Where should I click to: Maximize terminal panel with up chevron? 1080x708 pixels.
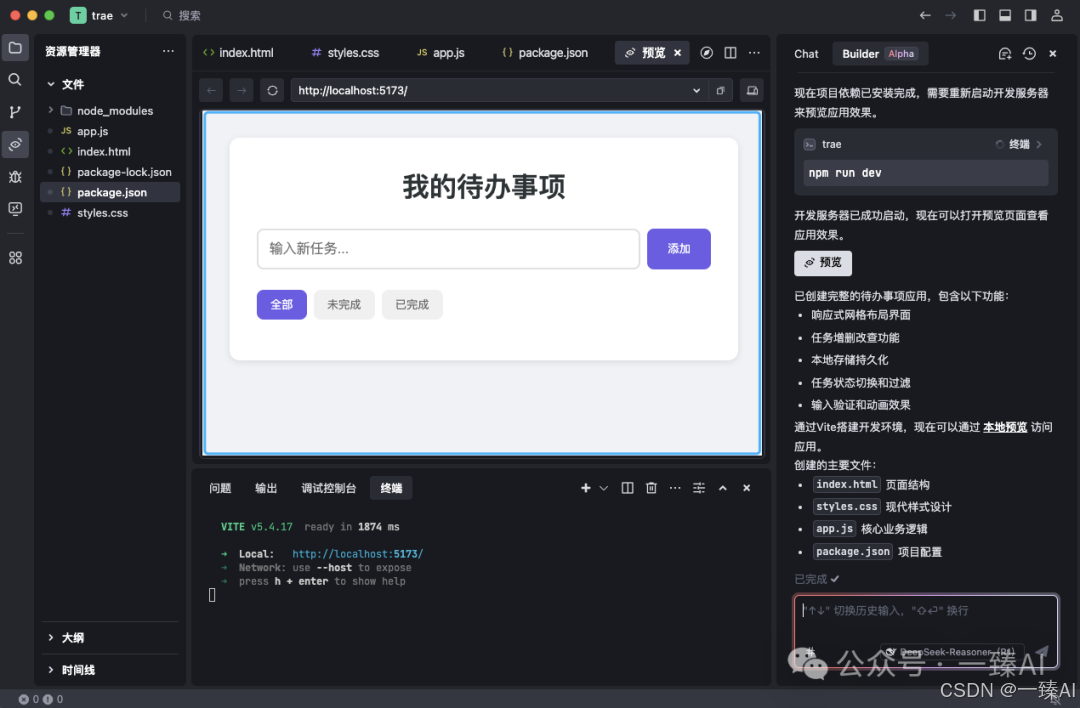point(723,488)
